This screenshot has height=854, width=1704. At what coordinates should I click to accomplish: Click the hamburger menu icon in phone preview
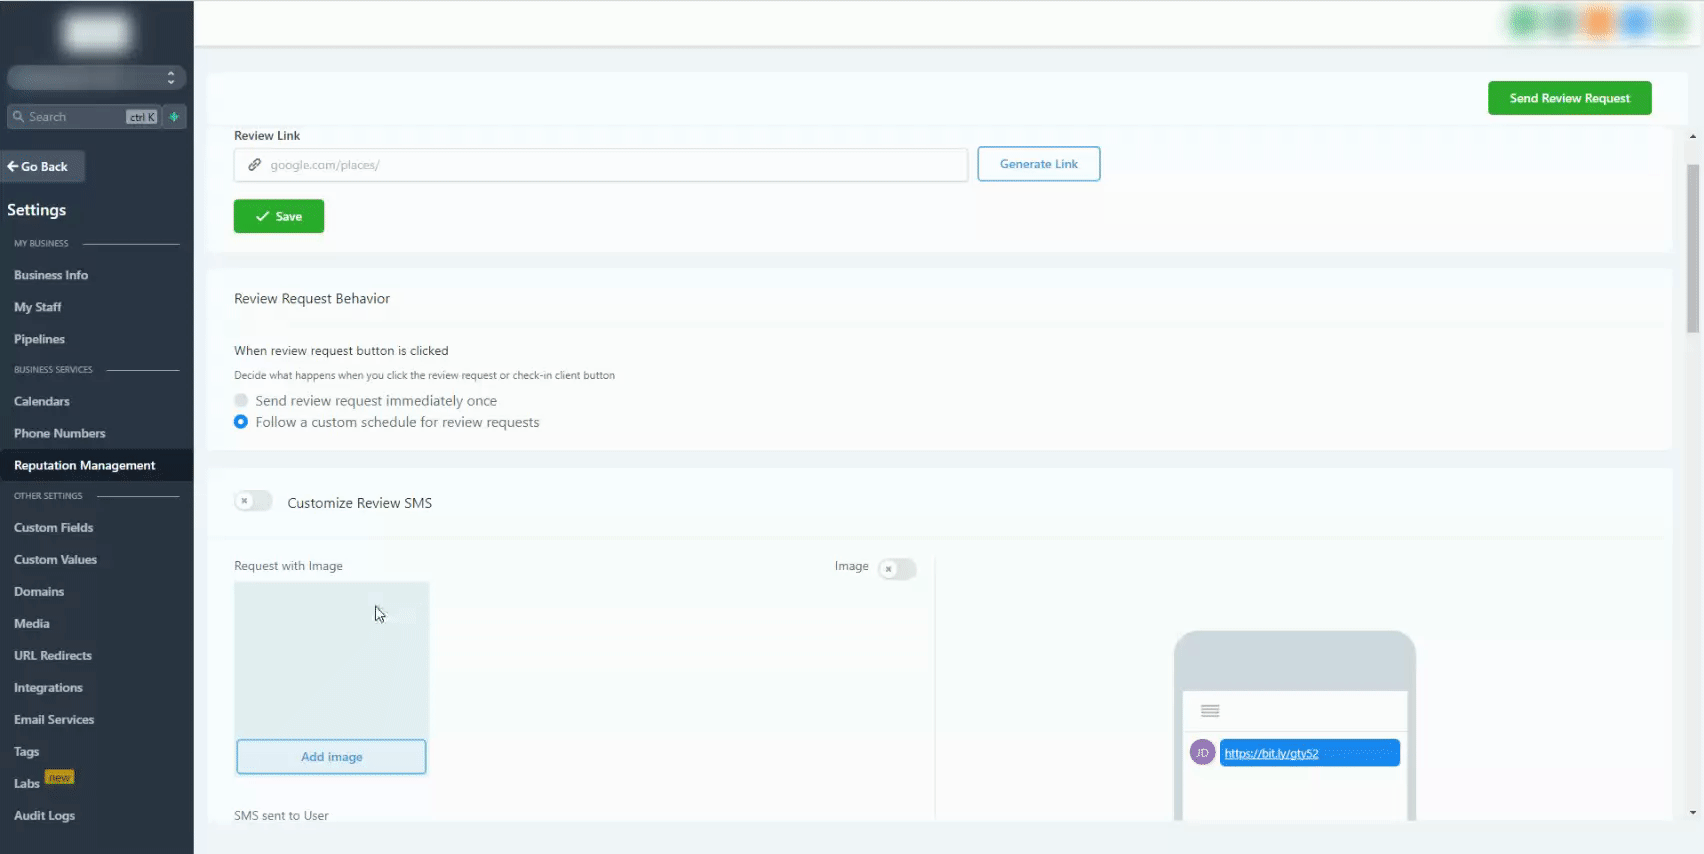pyautogui.click(x=1210, y=711)
